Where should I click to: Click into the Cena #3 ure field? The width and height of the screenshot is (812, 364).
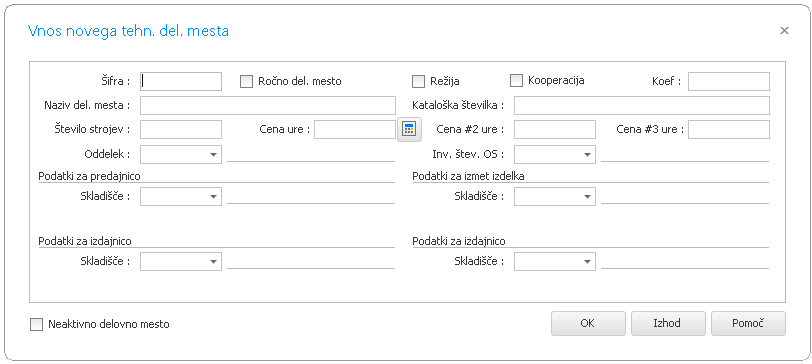[729, 129]
